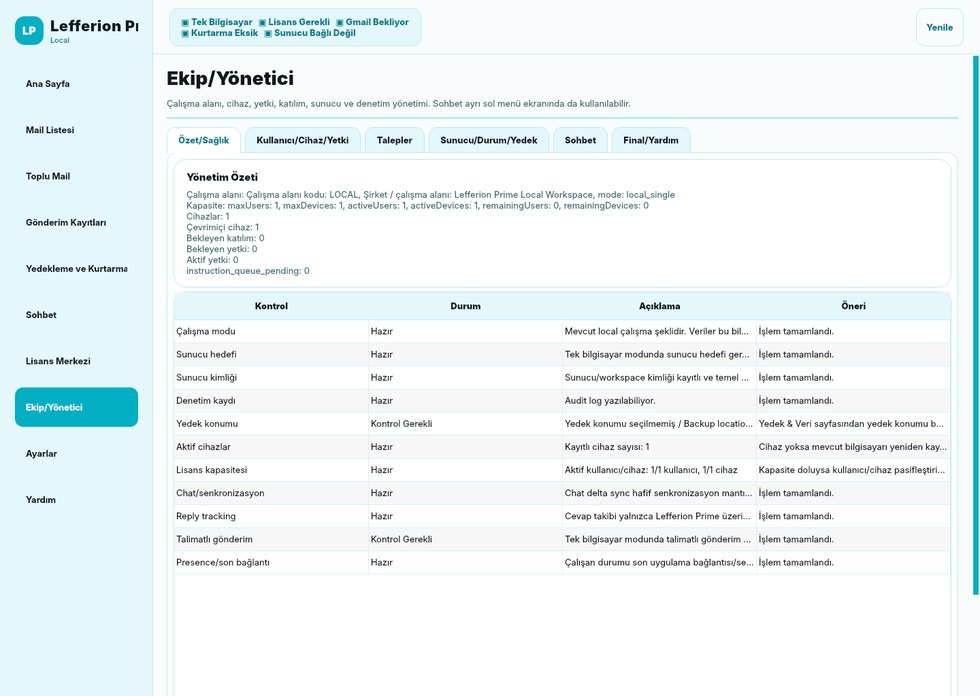Select the 'Lisans kapasitesi' cell
The width and height of the screenshot is (980, 696).
click(271, 470)
